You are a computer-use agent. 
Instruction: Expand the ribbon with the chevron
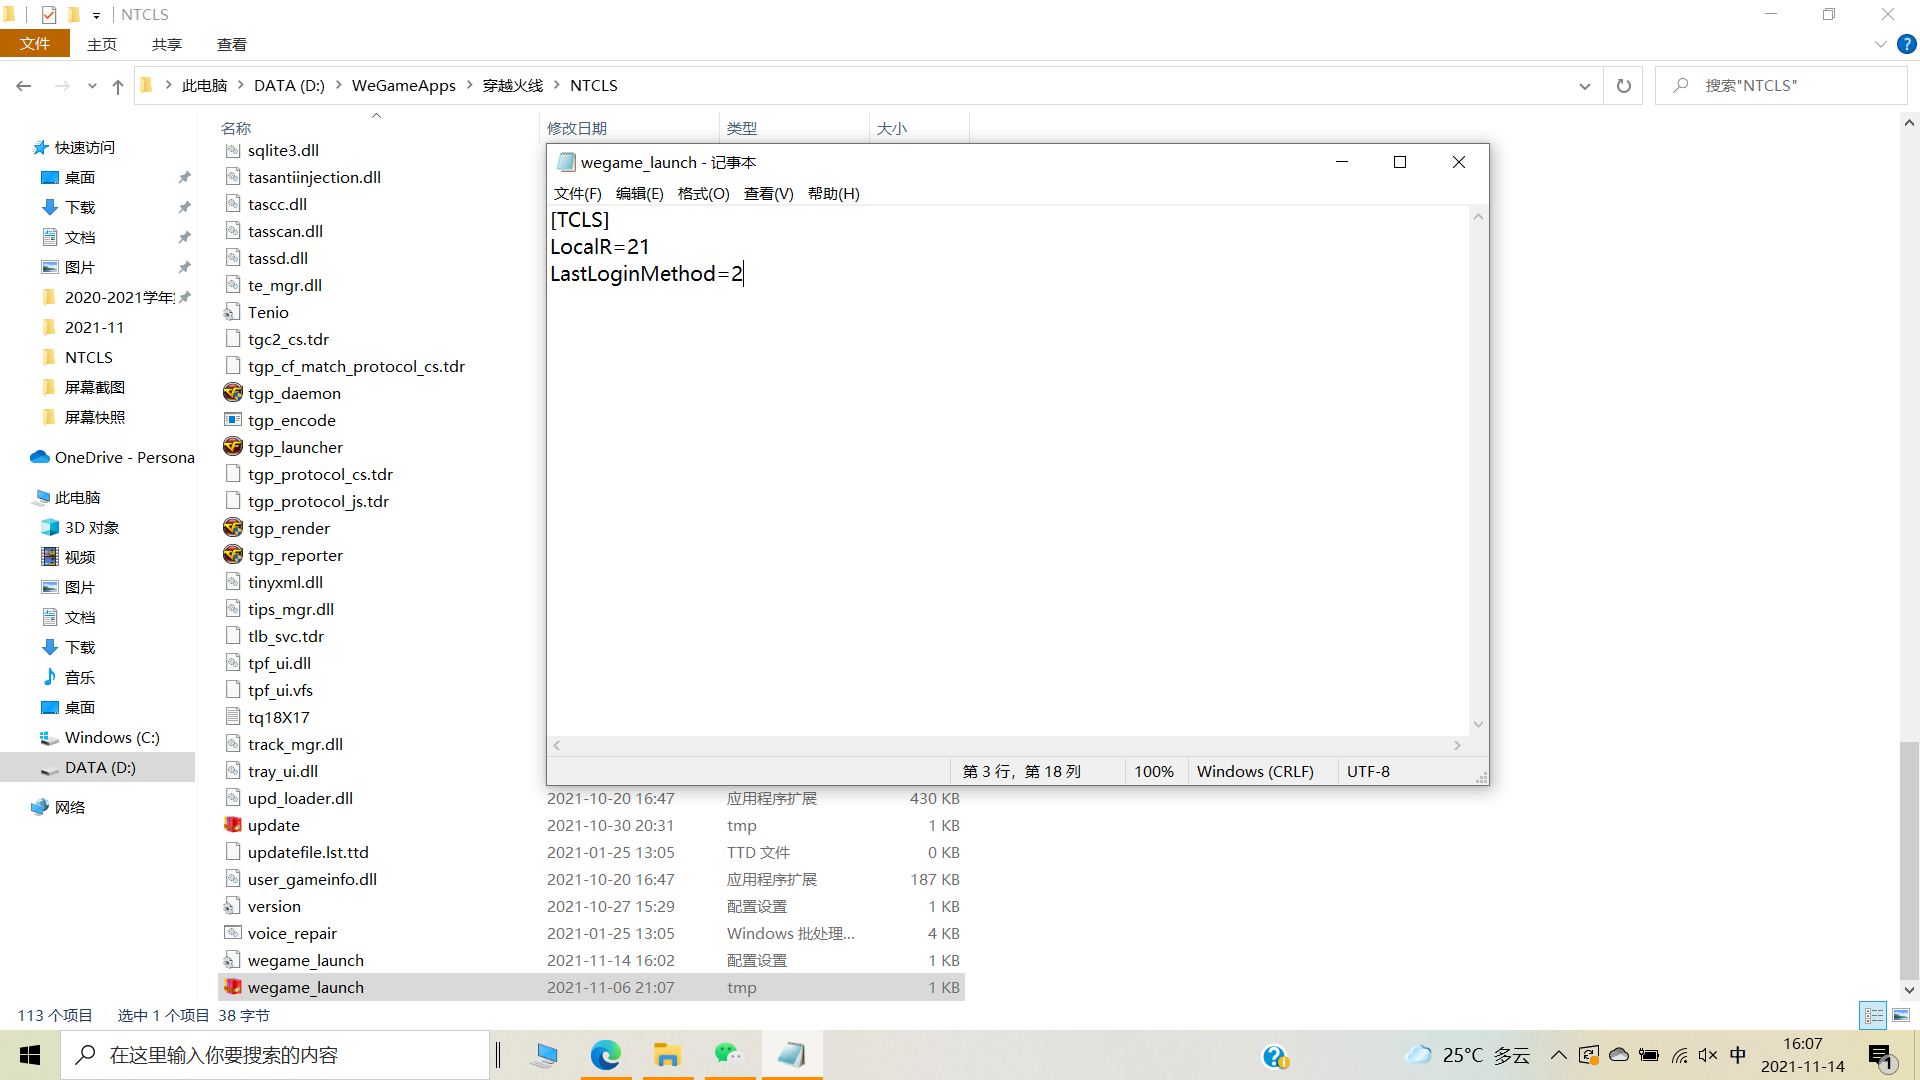pos(1880,44)
